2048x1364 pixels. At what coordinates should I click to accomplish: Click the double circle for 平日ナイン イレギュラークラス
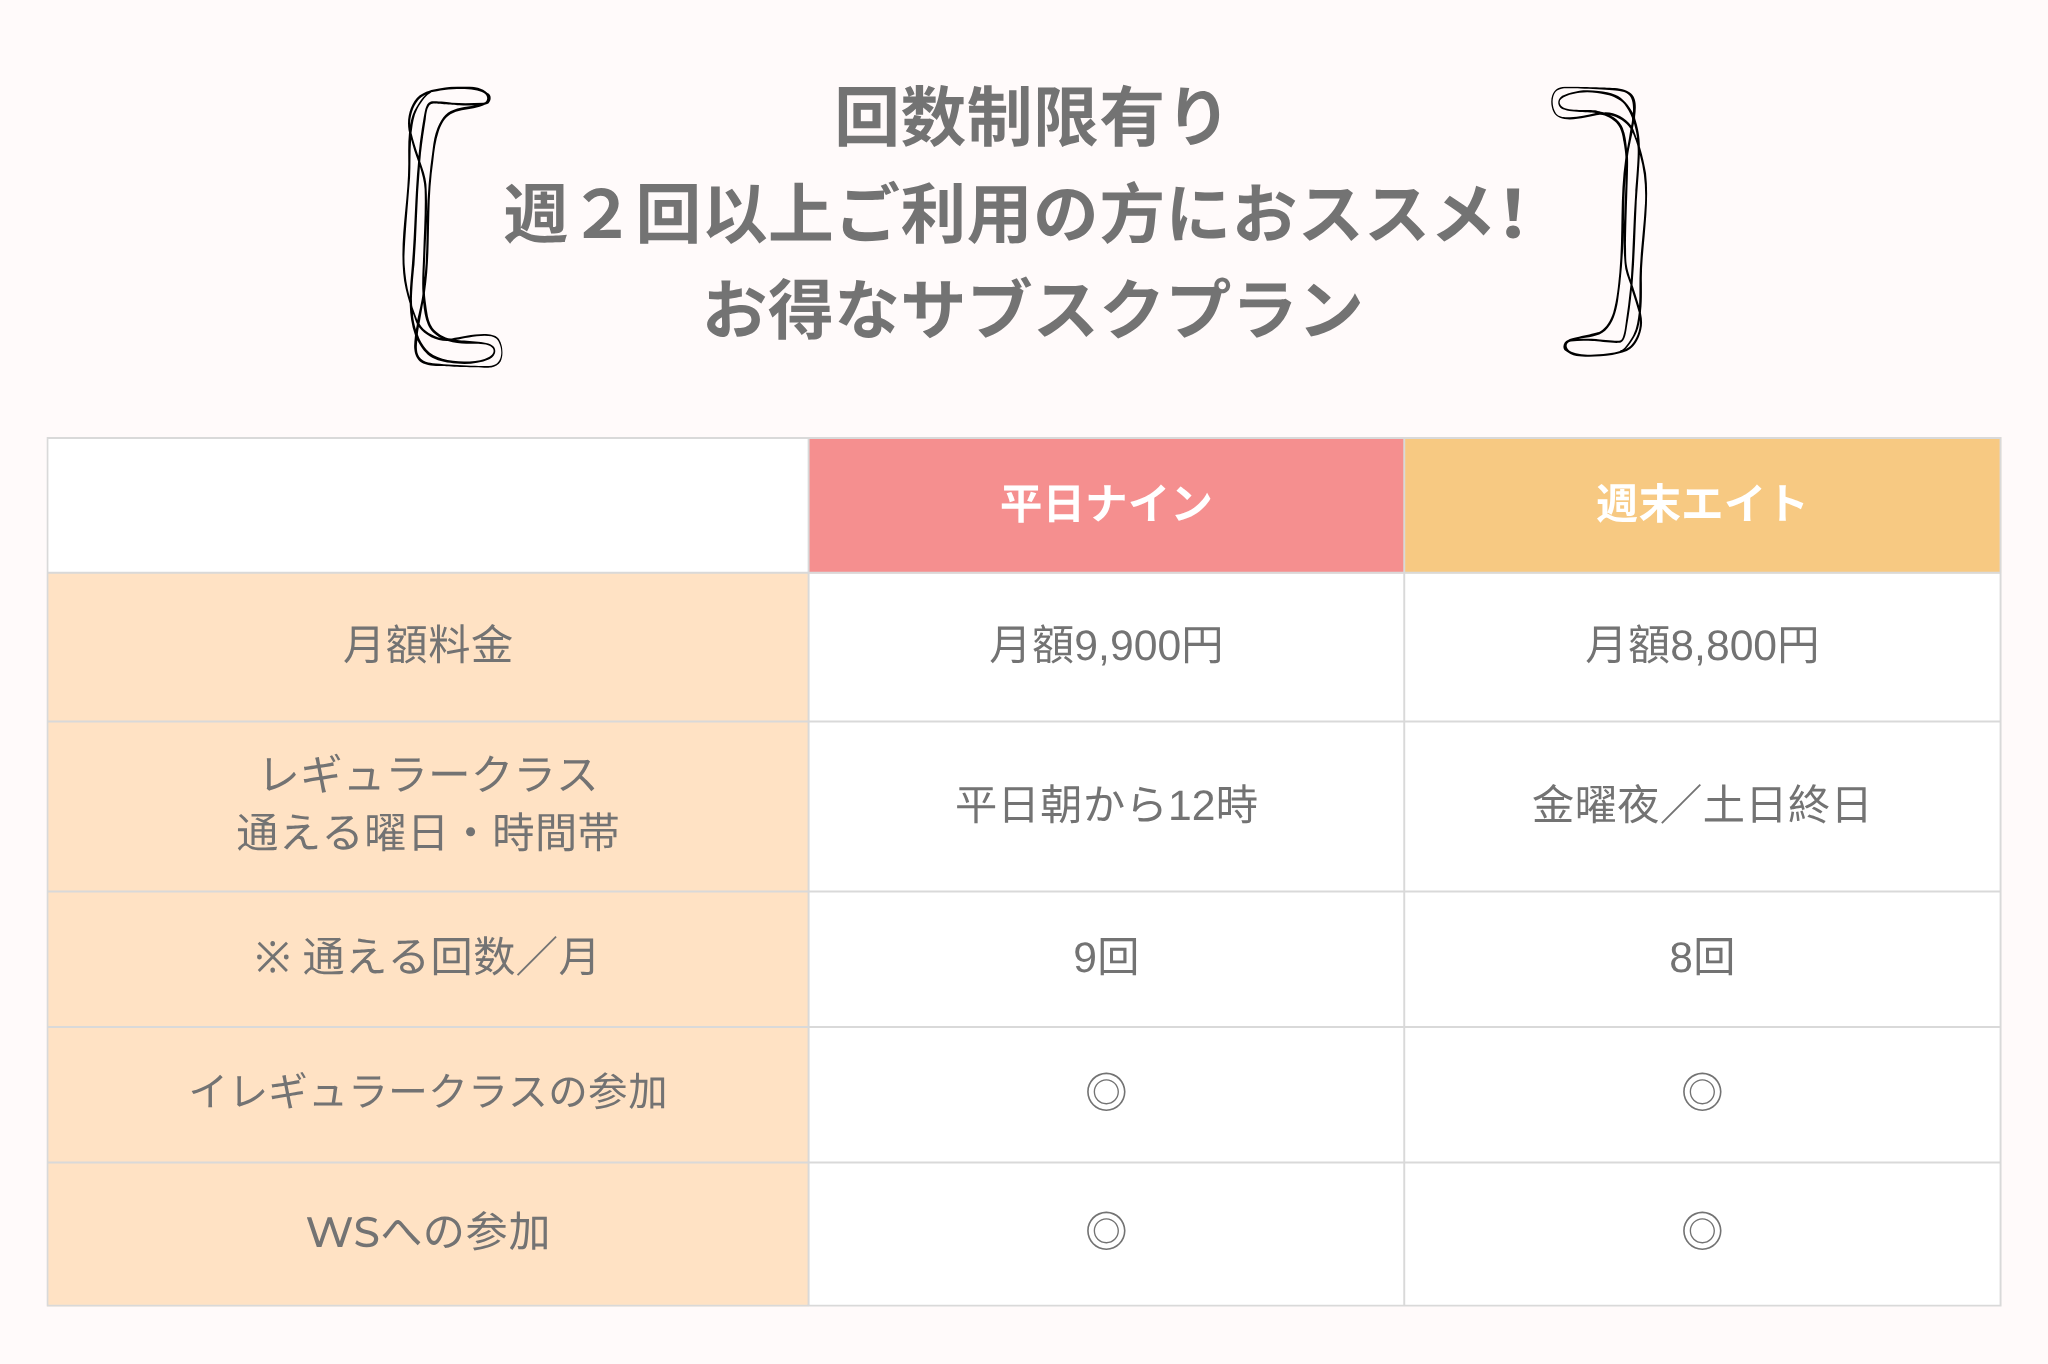click(1106, 1092)
